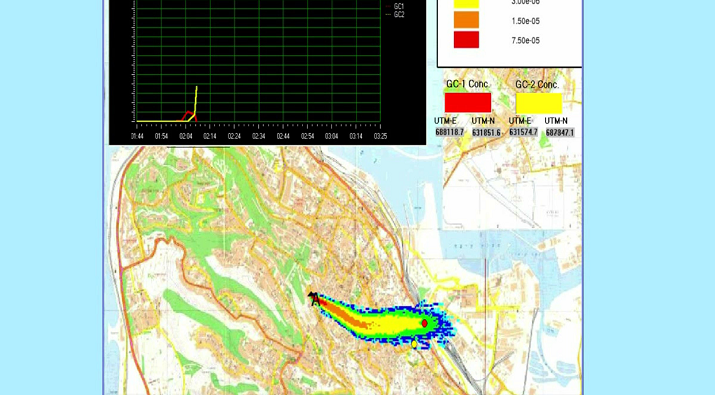The height and width of the screenshot is (395, 715).
Task: Pick the yellow 3.00e-06 legend swatch
Action: click(466, 4)
